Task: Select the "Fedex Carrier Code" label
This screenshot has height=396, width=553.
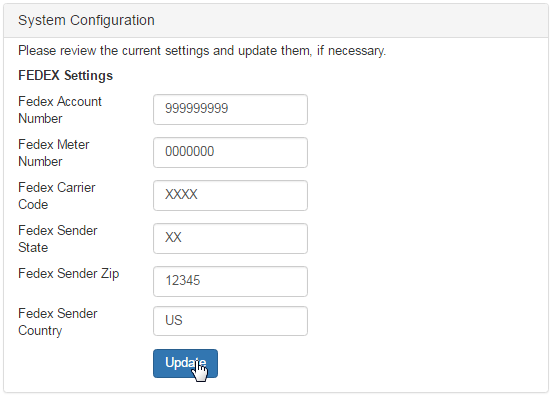Action: coord(56,196)
